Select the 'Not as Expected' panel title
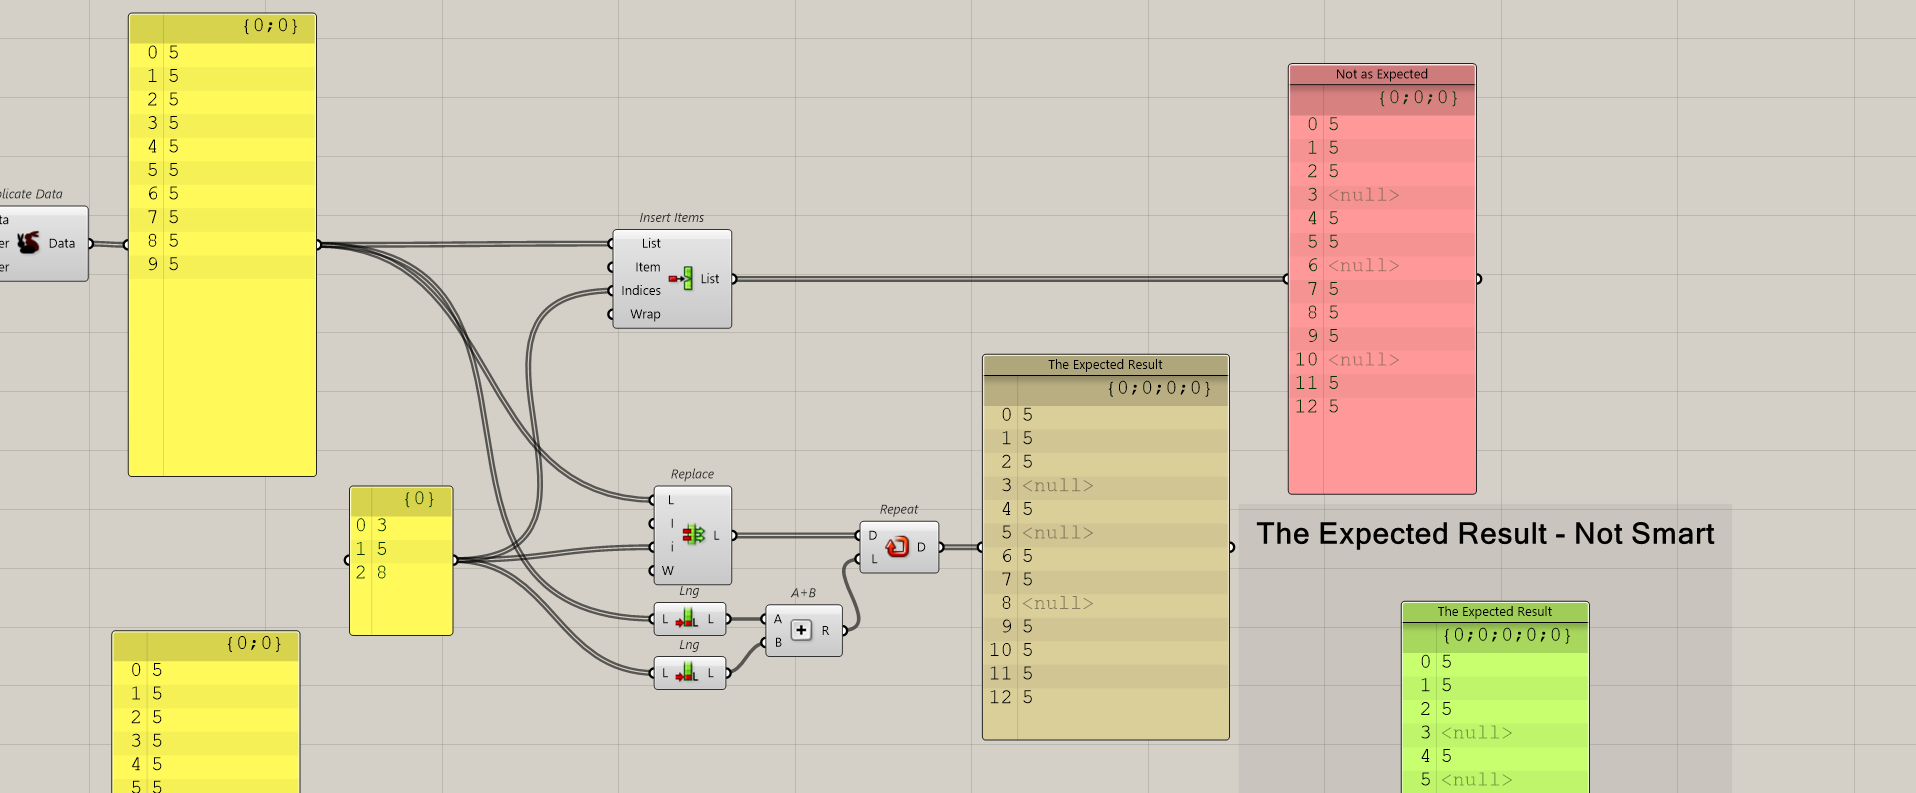The height and width of the screenshot is (793, 1916). (x=1382, y=74)
